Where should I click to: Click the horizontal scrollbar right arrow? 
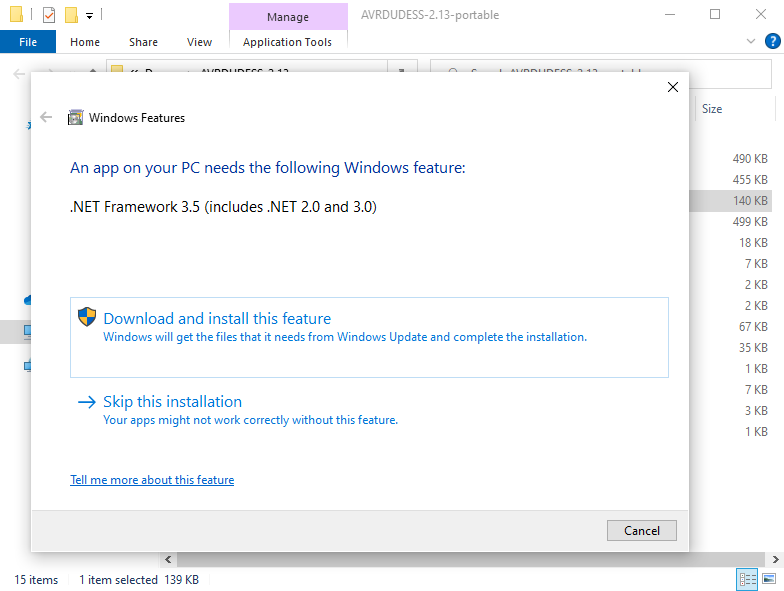pyautogui.click(x=775, y=559)
